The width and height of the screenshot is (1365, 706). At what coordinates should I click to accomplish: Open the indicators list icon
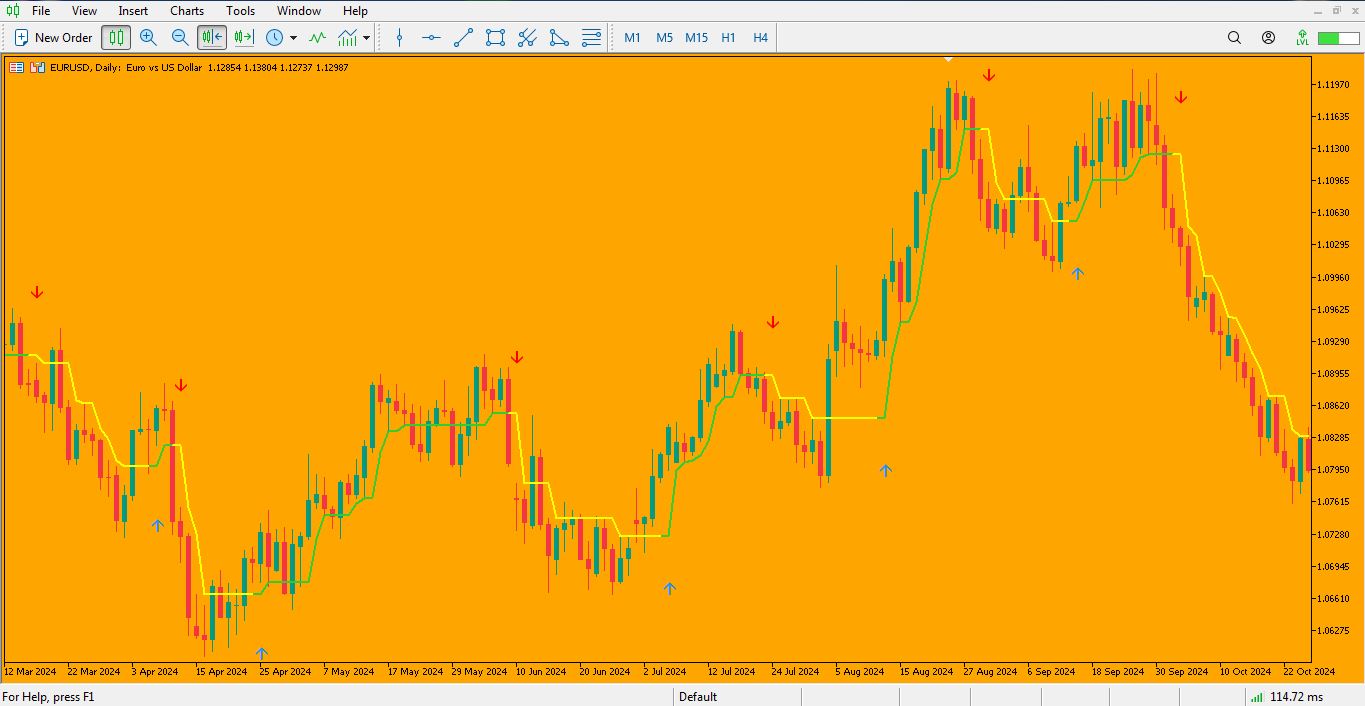347,38
